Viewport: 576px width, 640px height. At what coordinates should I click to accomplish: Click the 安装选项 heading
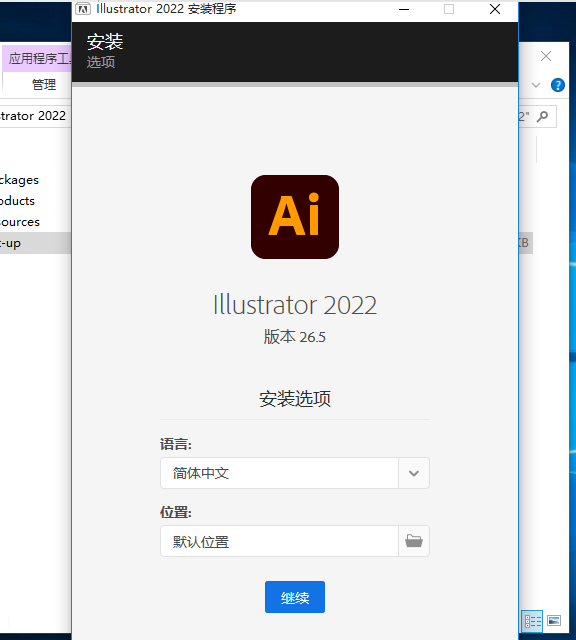tap(295, 398)
